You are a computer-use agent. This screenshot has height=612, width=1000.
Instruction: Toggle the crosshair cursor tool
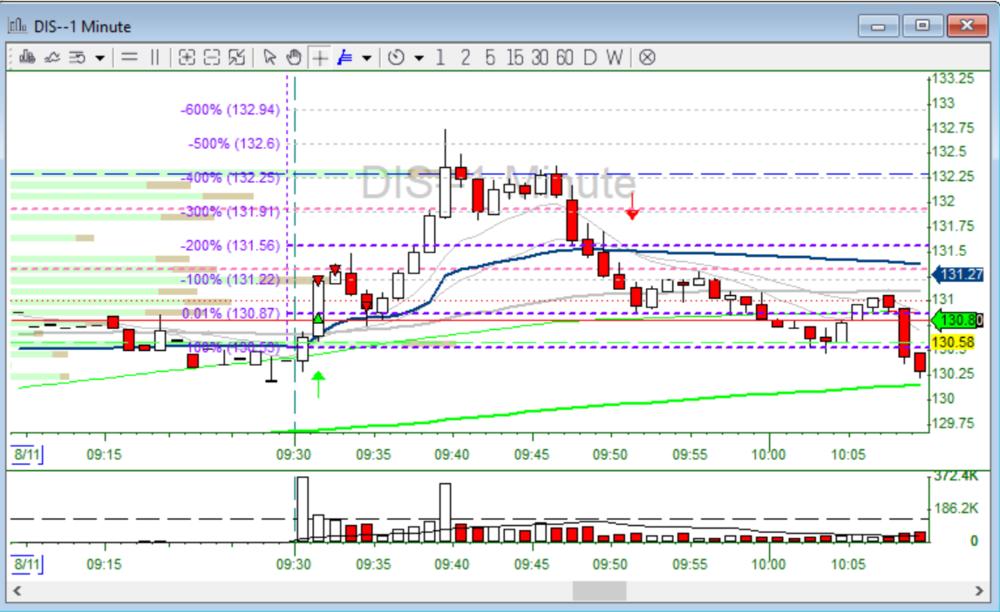click(319, 57)
